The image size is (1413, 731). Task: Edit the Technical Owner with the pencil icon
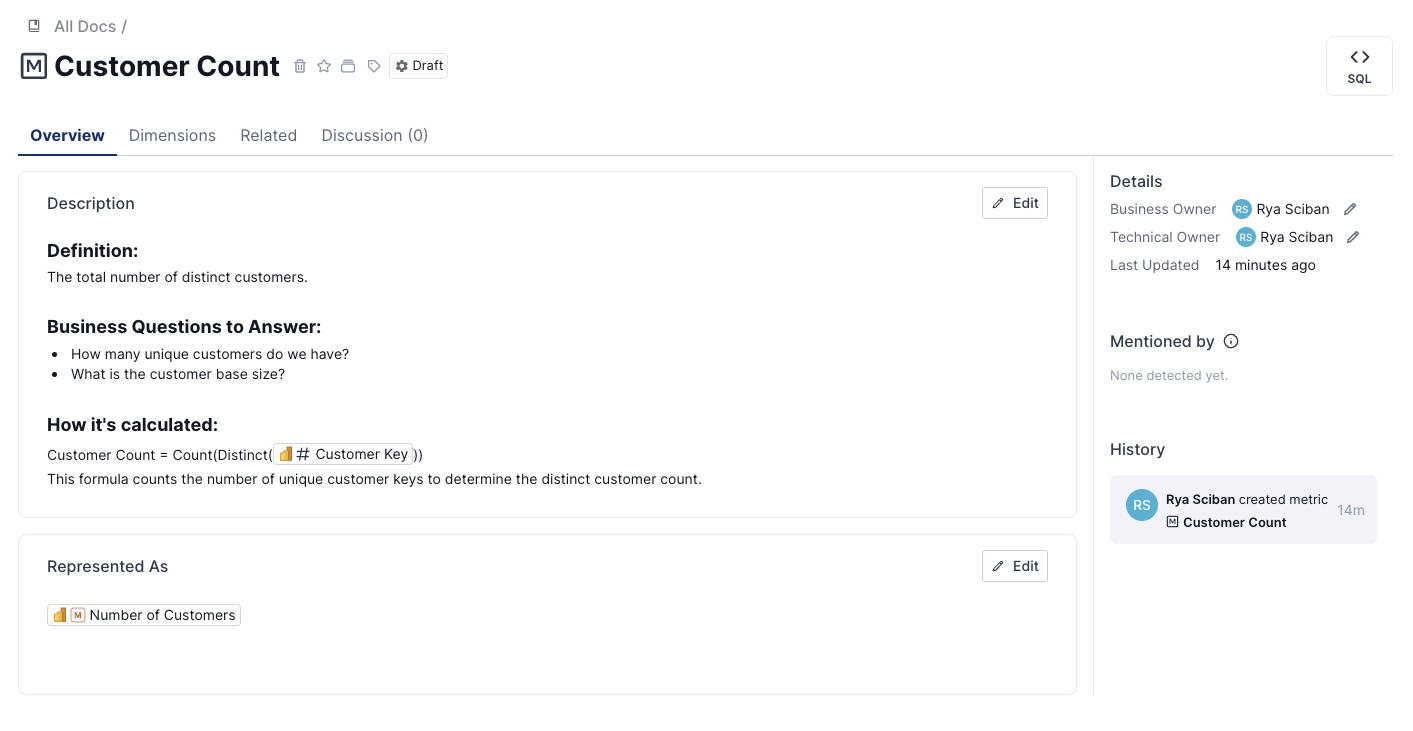pyautogui.click(x=1353, y=237)
